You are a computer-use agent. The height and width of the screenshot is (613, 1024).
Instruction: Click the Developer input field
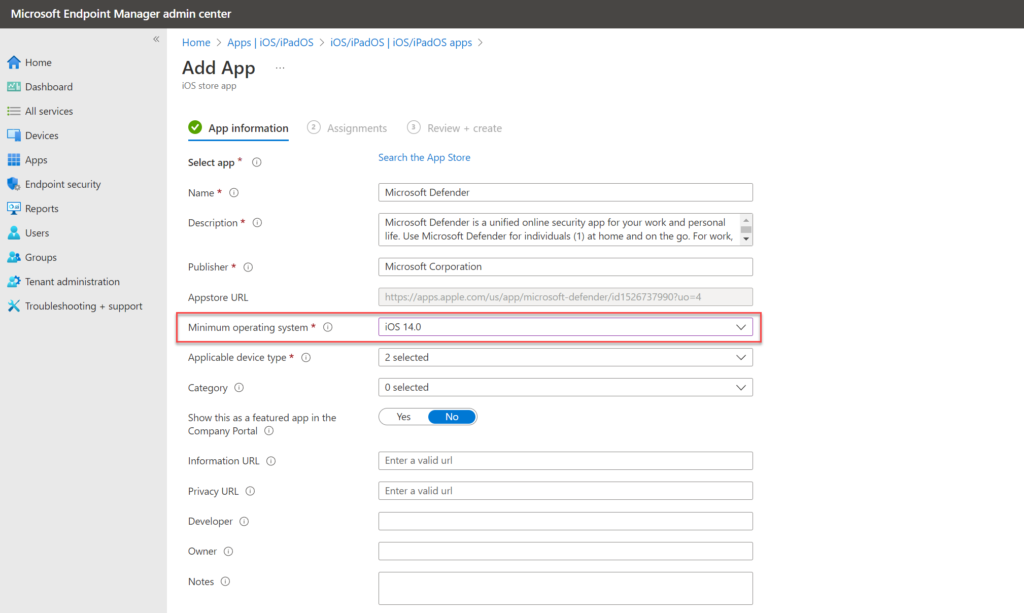(x=565, y=521)
